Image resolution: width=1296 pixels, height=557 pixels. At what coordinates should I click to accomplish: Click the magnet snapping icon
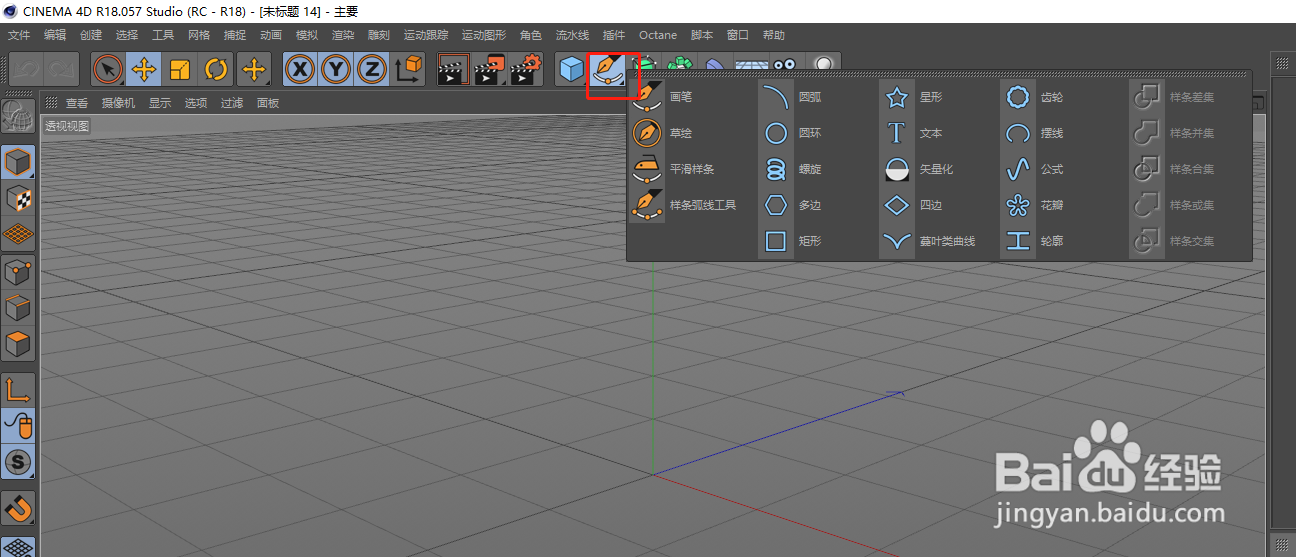[x=20, y=508]
